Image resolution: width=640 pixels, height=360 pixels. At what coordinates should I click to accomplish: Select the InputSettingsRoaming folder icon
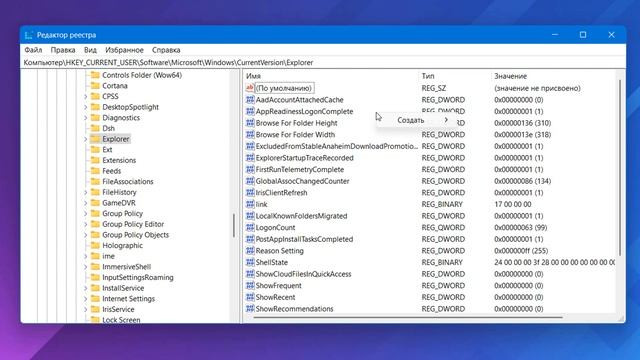pyautogui.click(x=95, y=277)
